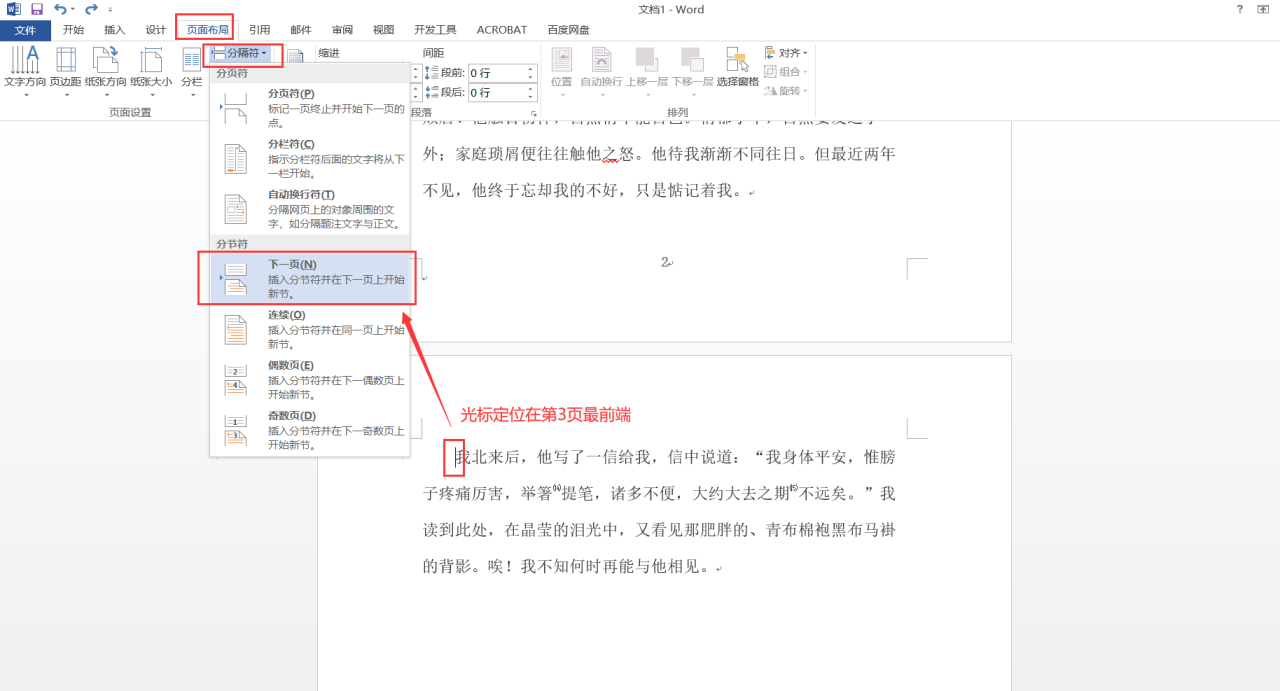Screen dimensions: 1280x691
Task: Switch to the 设计 tab
Action: 156,30
